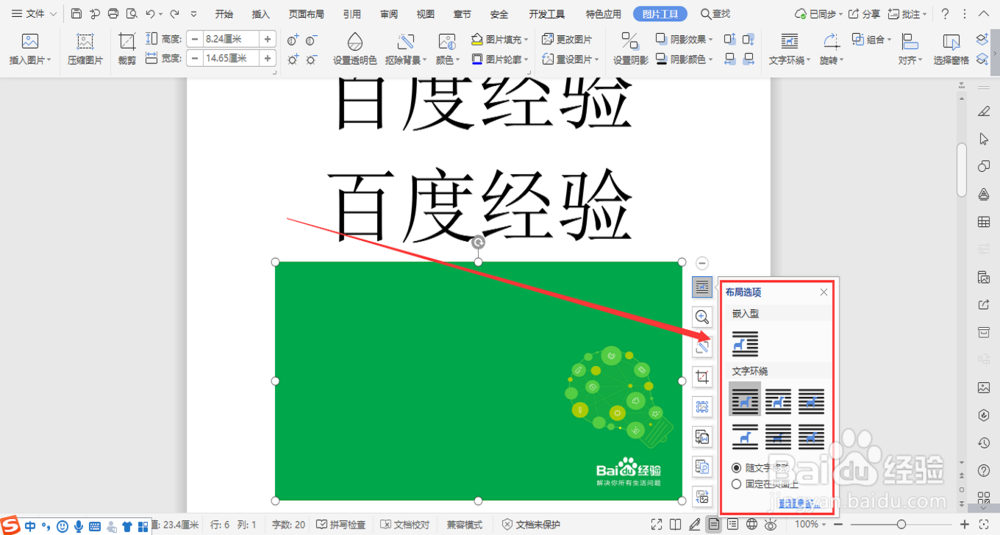Choose the third text wrap style in top row

click(811, 401)
